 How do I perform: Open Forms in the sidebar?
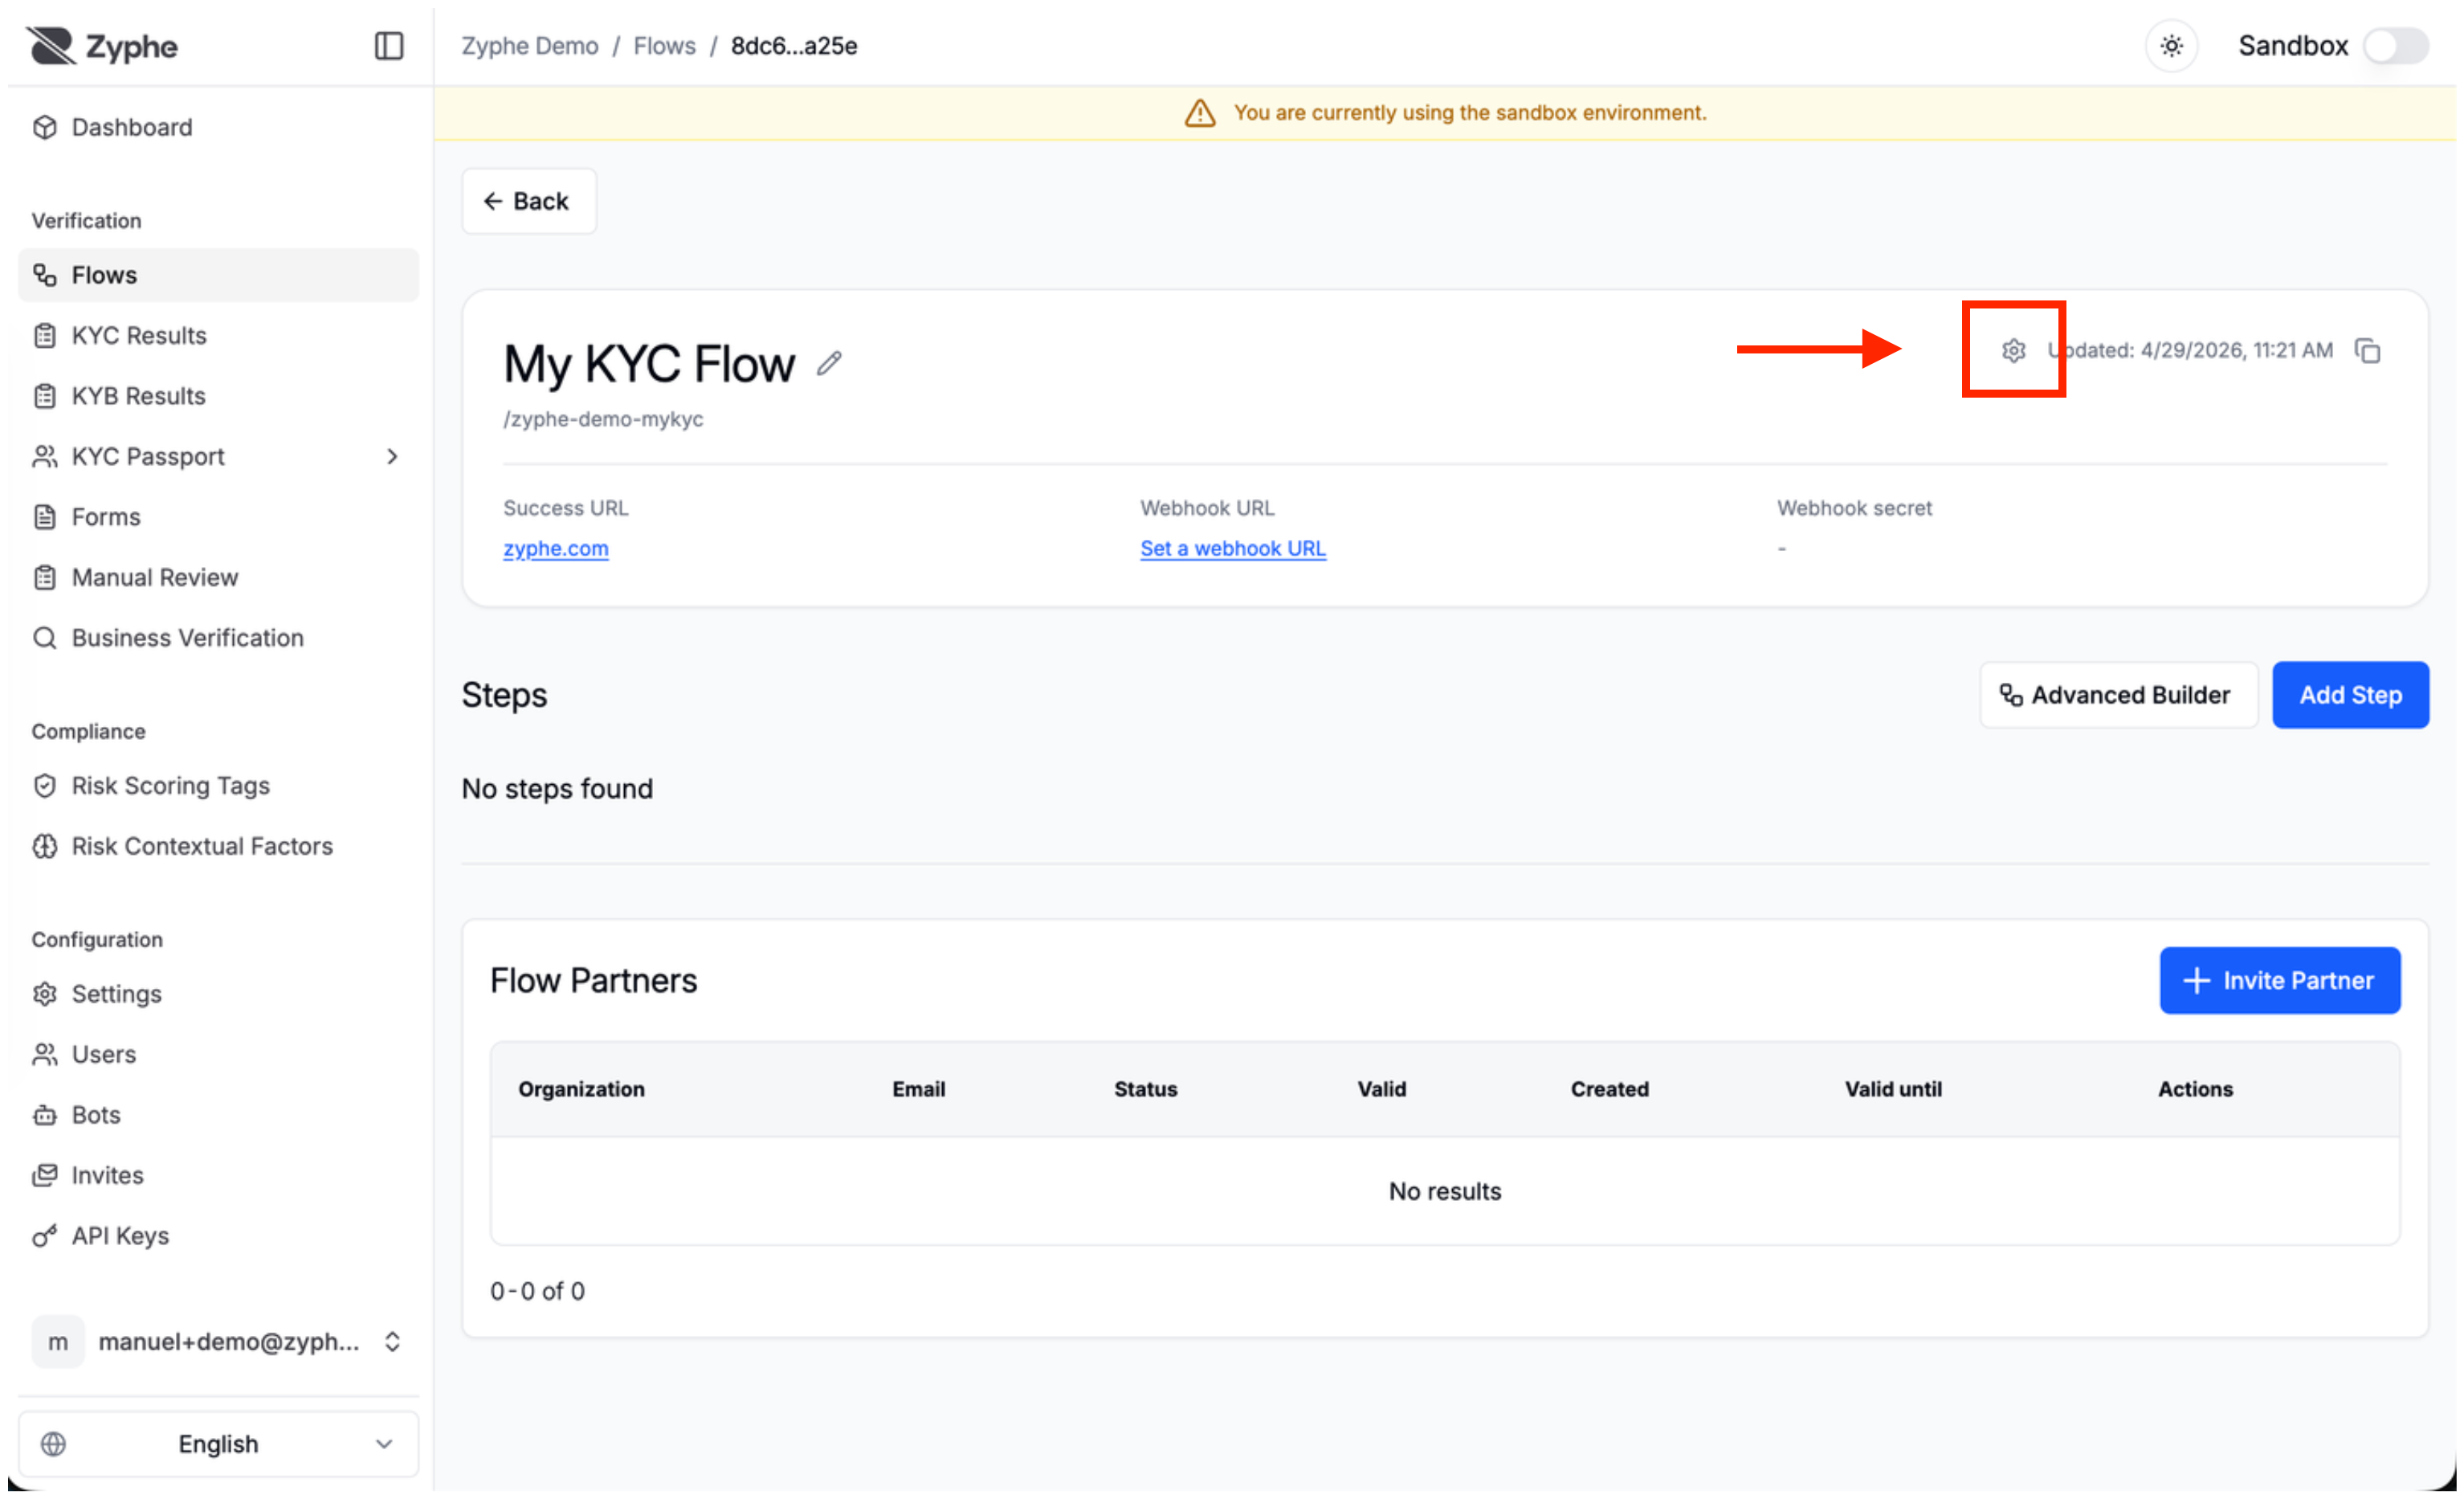click(x=218, y=517)
